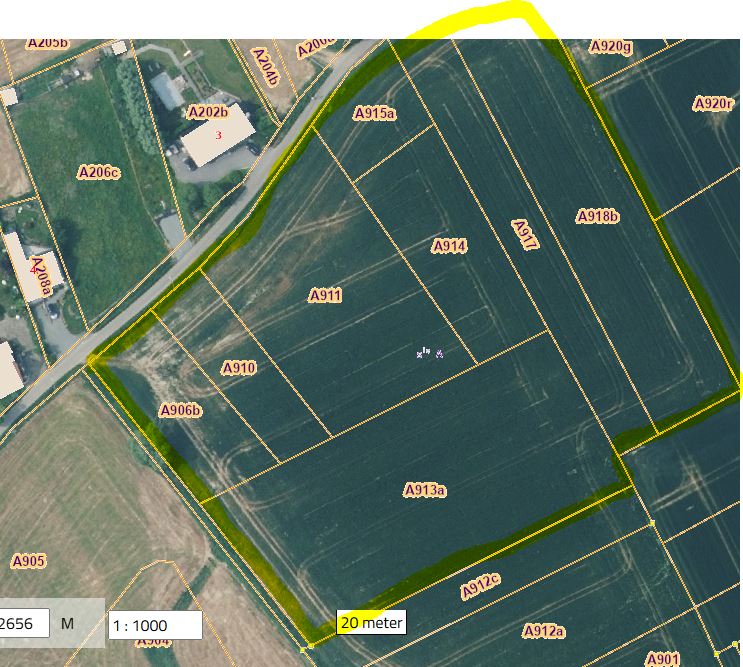This screenshot has width=743, height=667.
Task: Click the 20 meter scale bar label
Action: (371, 623)
